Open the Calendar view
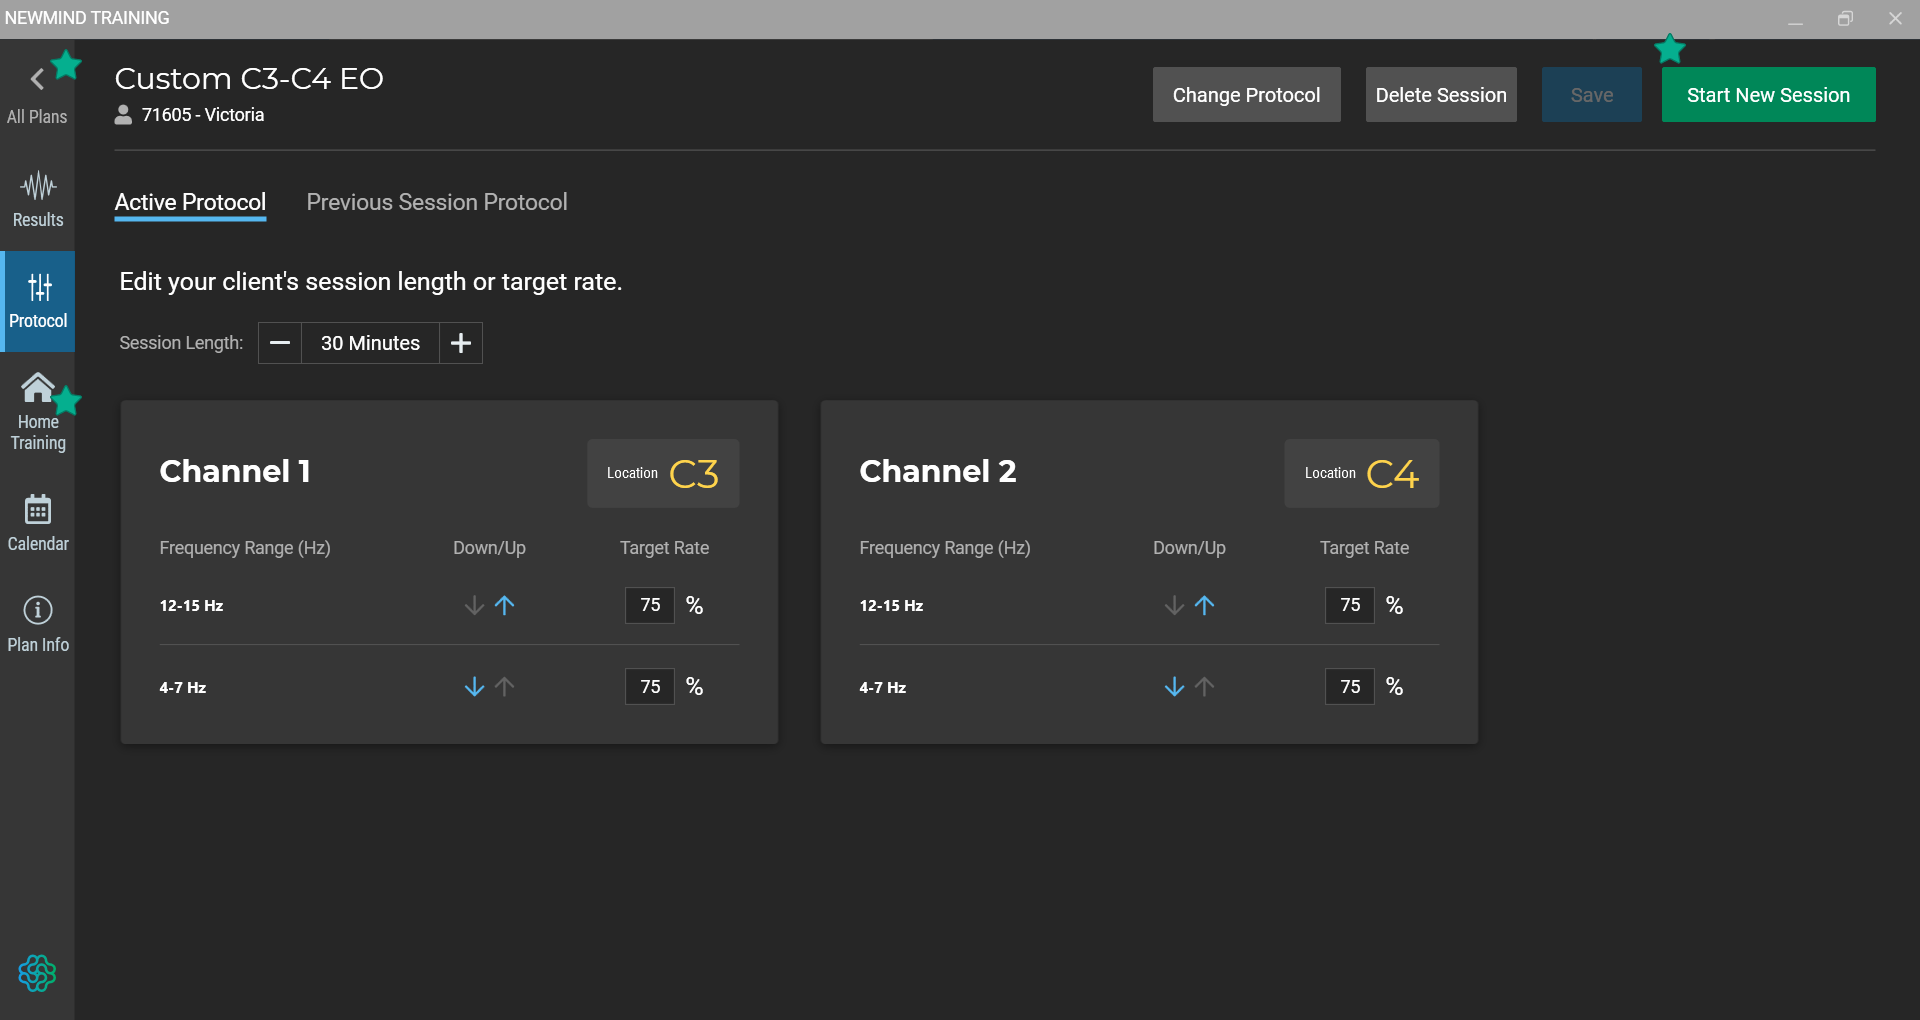The image size is (1920, 1020). (37, 523)
